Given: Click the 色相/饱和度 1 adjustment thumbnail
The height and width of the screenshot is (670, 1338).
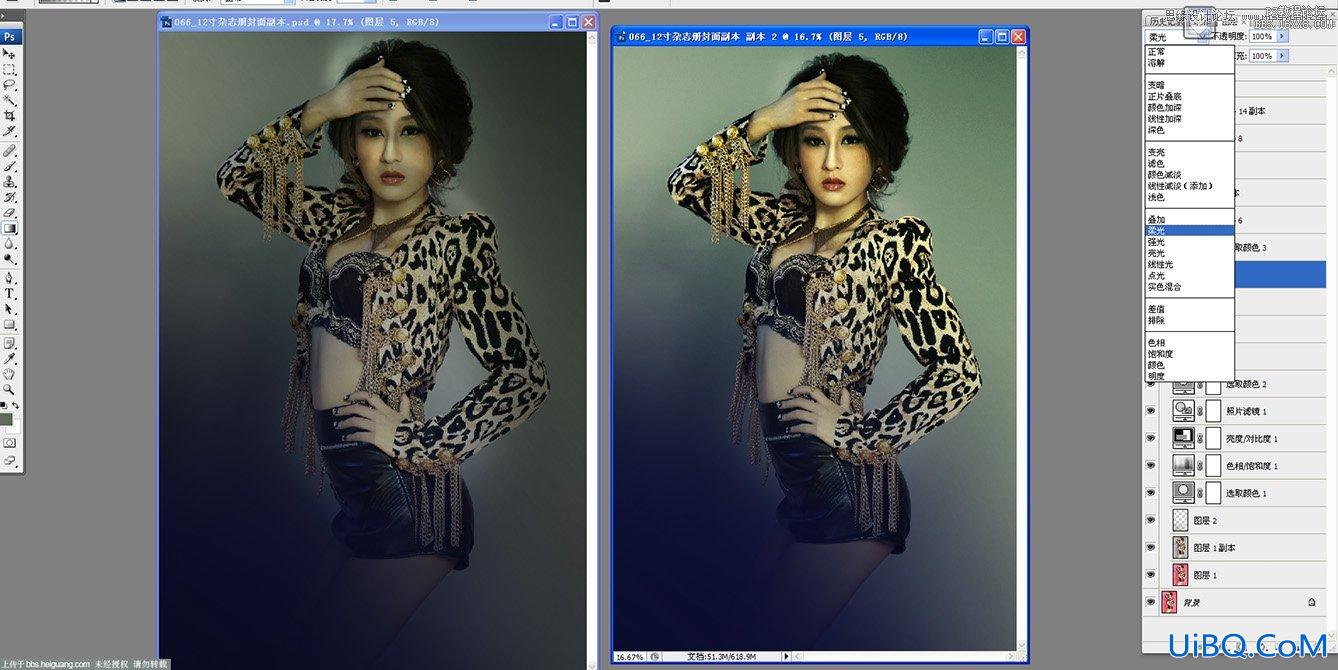Looking at the screenshot, I should pyautogui.click(x=1182, y=466).
